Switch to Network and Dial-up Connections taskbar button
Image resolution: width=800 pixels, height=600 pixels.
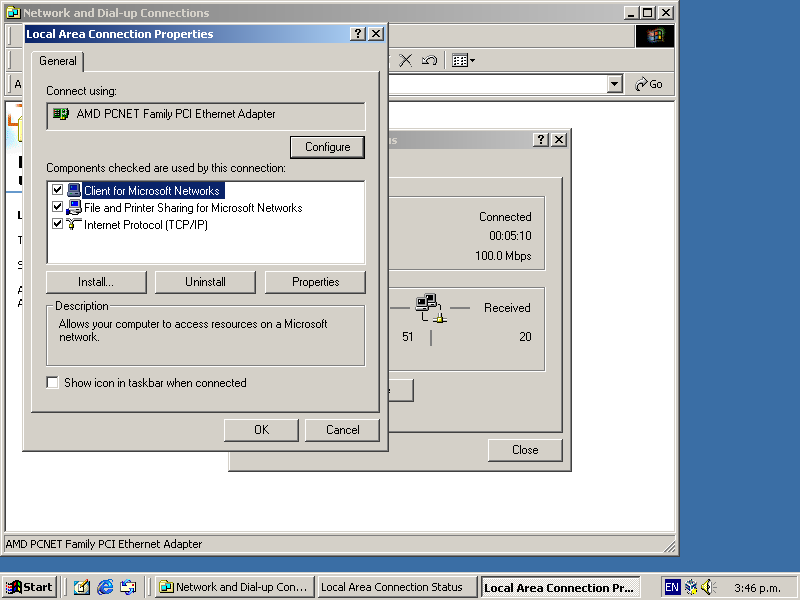(x=234, y=587)
